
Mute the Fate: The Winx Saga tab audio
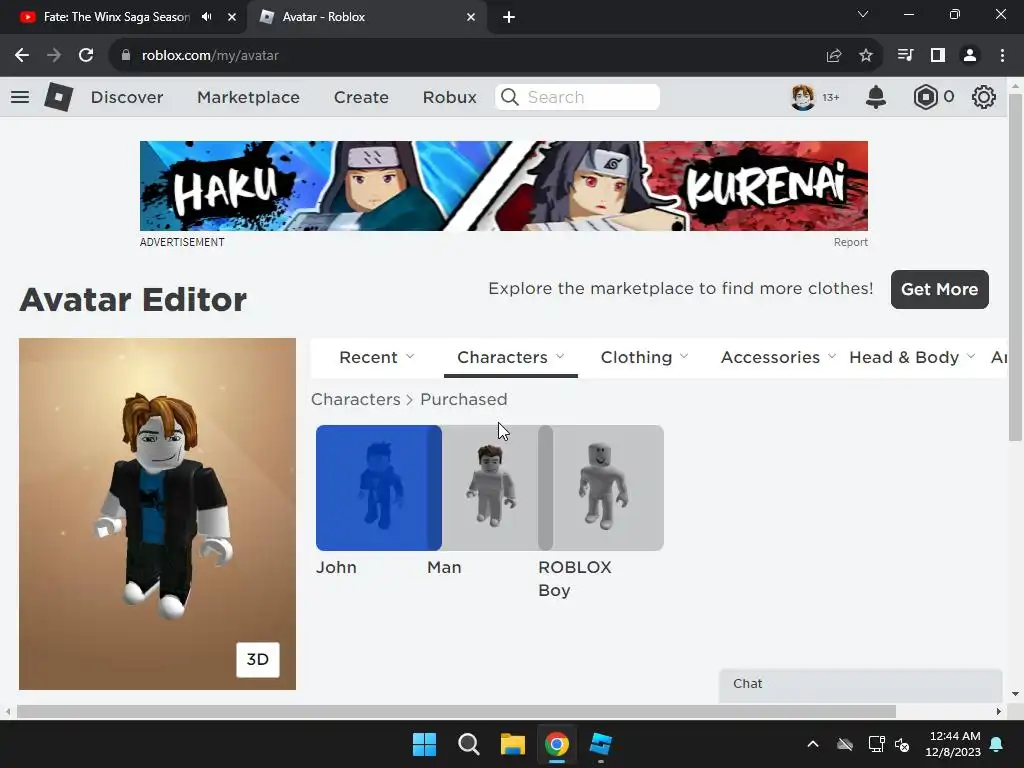207,17
